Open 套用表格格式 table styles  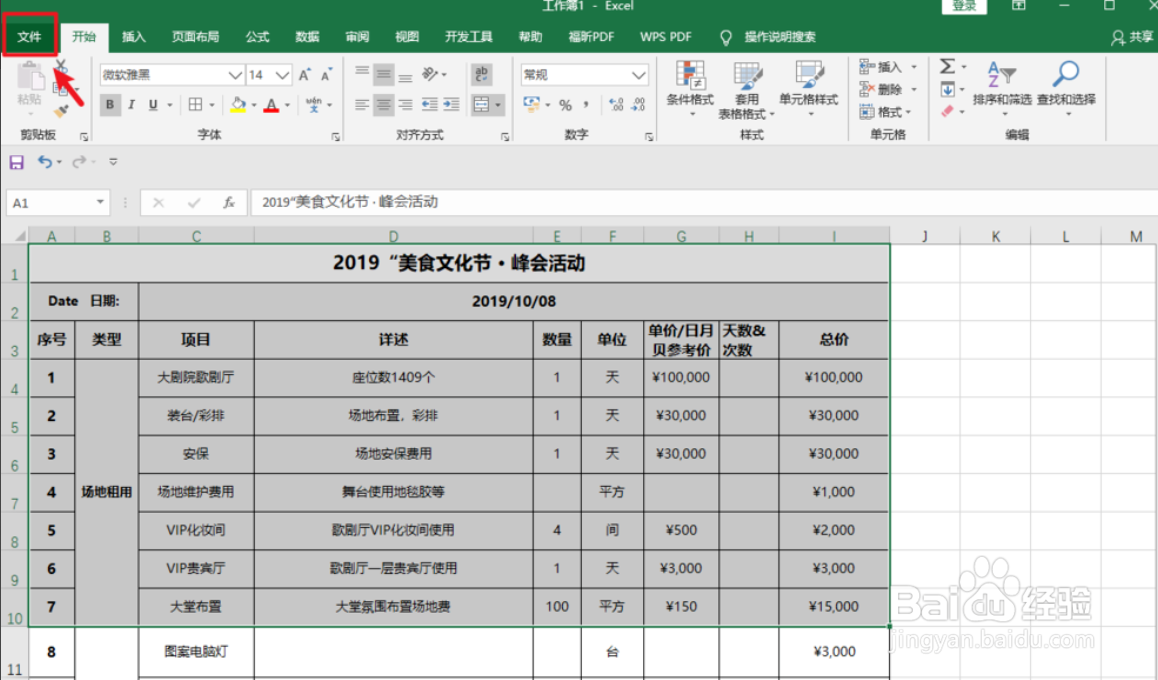pos(747,89)
